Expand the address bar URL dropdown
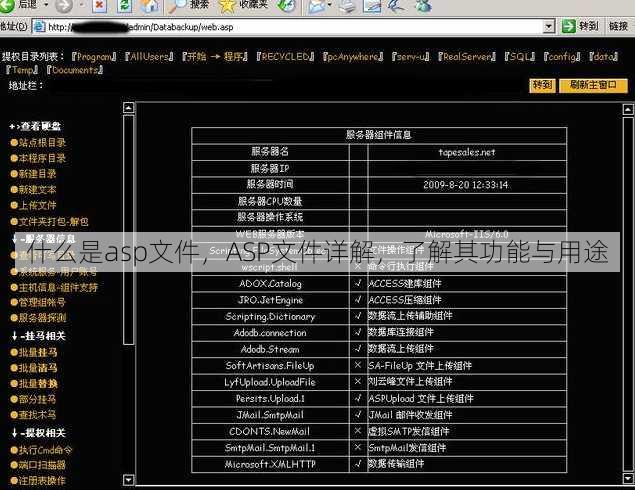Image resolution: width=635 pixels, height=490 pixels. (x=548, y=27)
